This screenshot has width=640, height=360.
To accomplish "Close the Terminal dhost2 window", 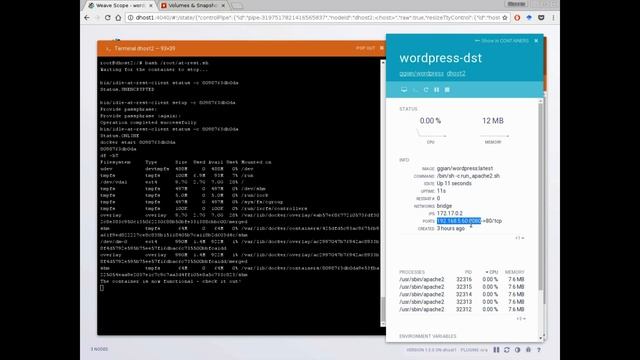I will pyautogui.click(x=382, y=48).
